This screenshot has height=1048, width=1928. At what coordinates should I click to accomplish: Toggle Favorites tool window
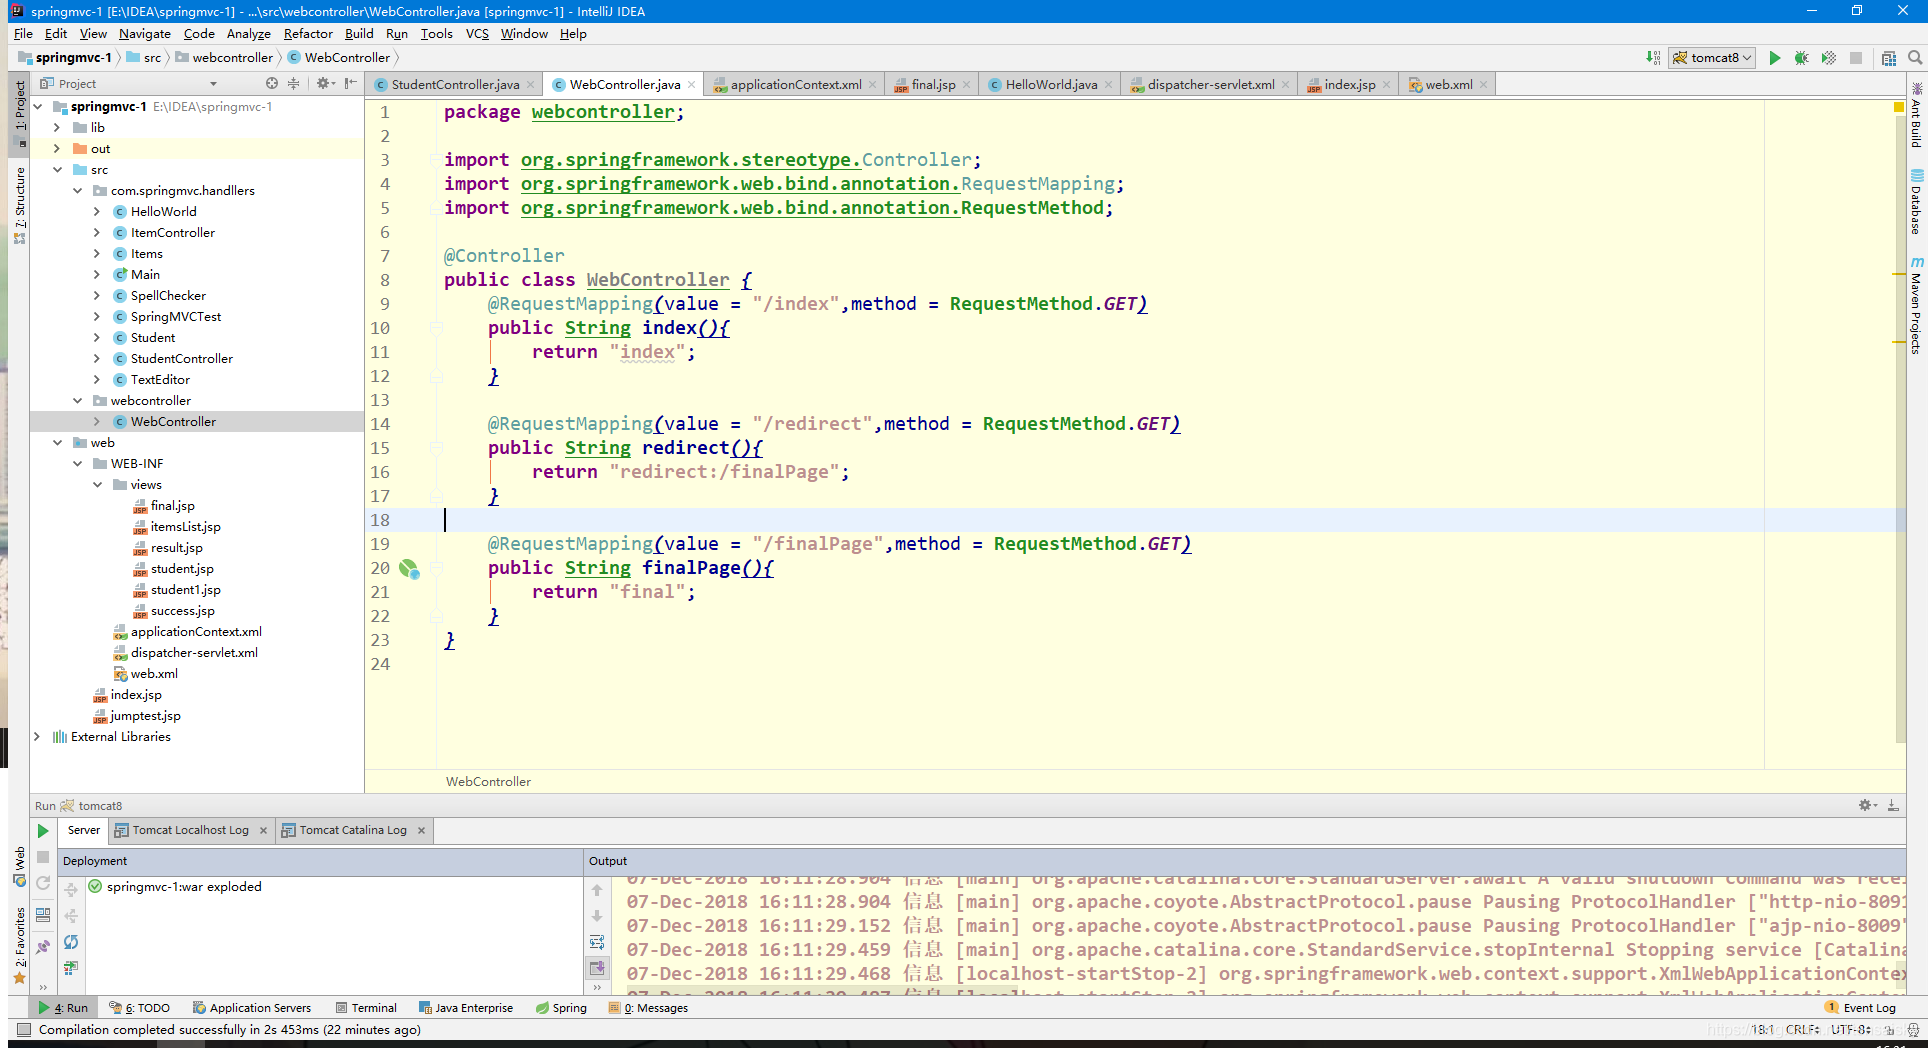[x=19, y=945]
